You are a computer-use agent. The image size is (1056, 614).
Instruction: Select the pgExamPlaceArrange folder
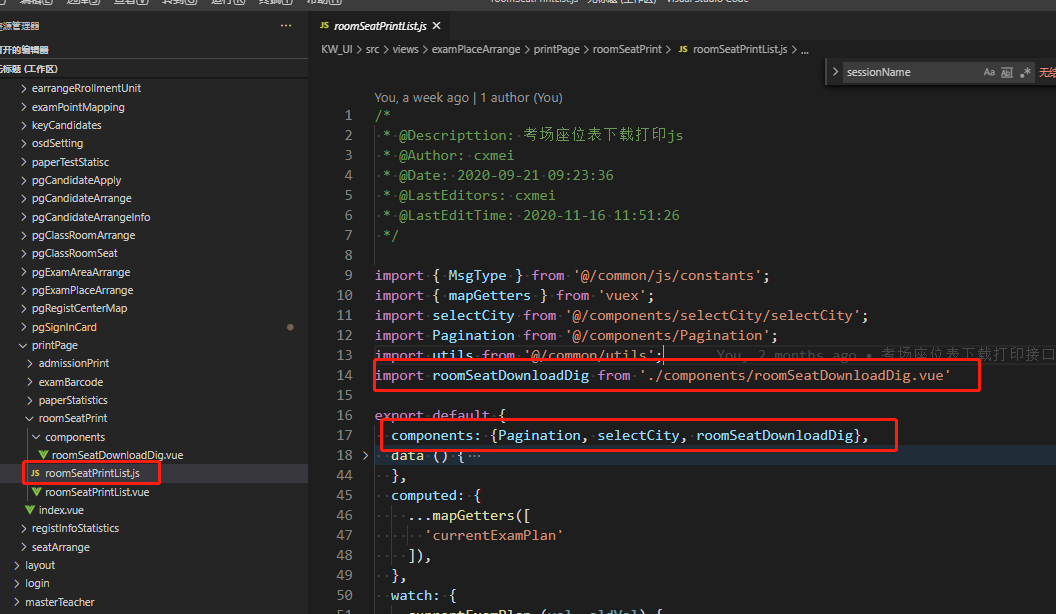(82, 290)
